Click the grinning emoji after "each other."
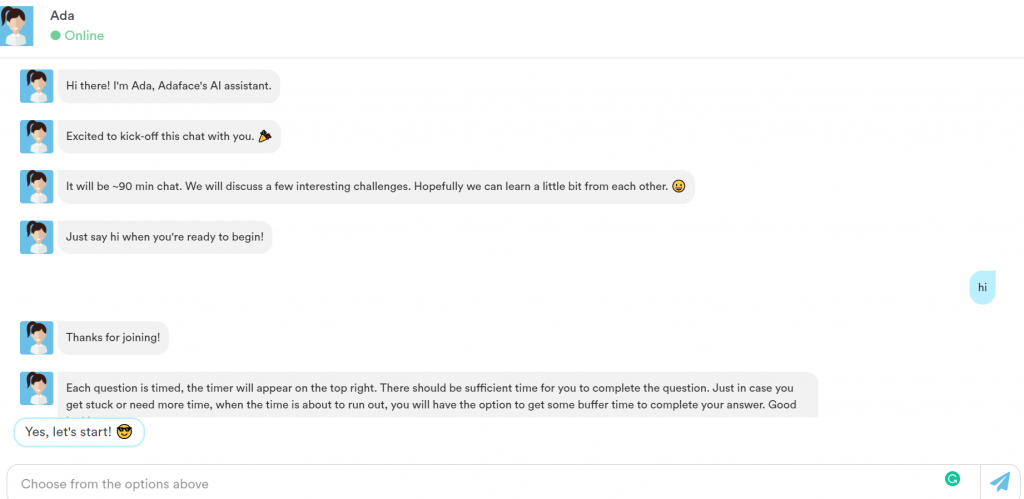1024x499 pixels. (678, 186)
